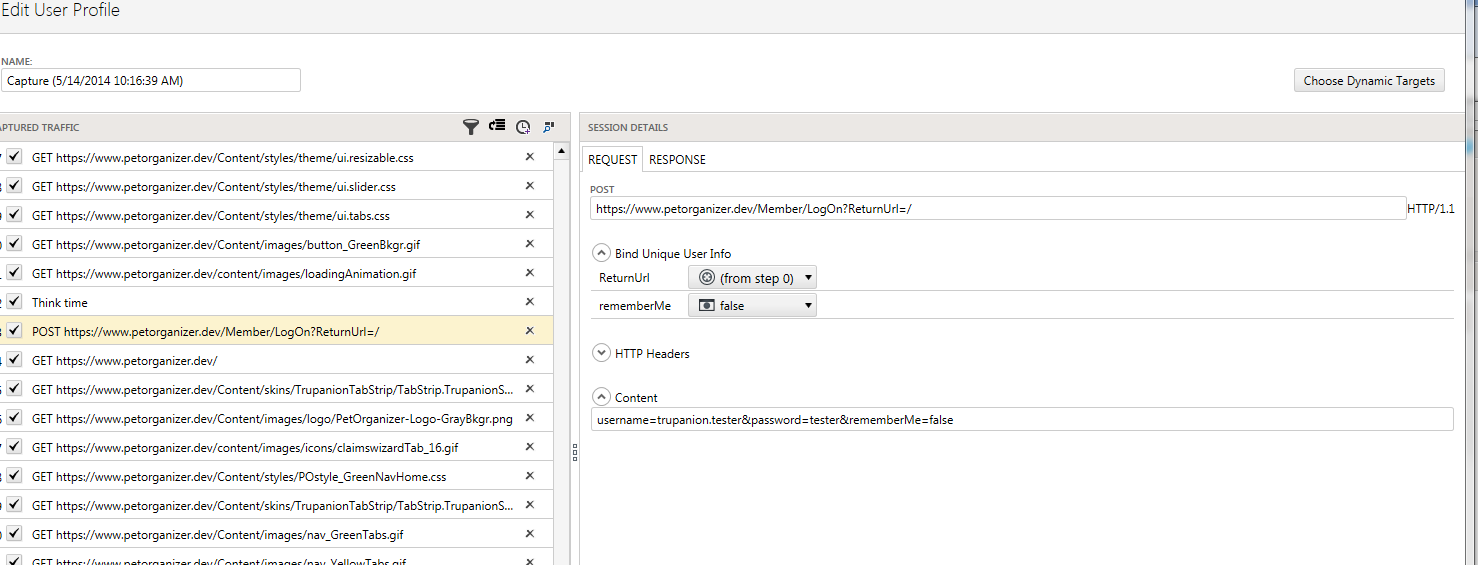The image size is (1478, 565).
Task: Click the Choose Dynamic Targets button
Action: pyautogui.click(x=1368, y=81)
